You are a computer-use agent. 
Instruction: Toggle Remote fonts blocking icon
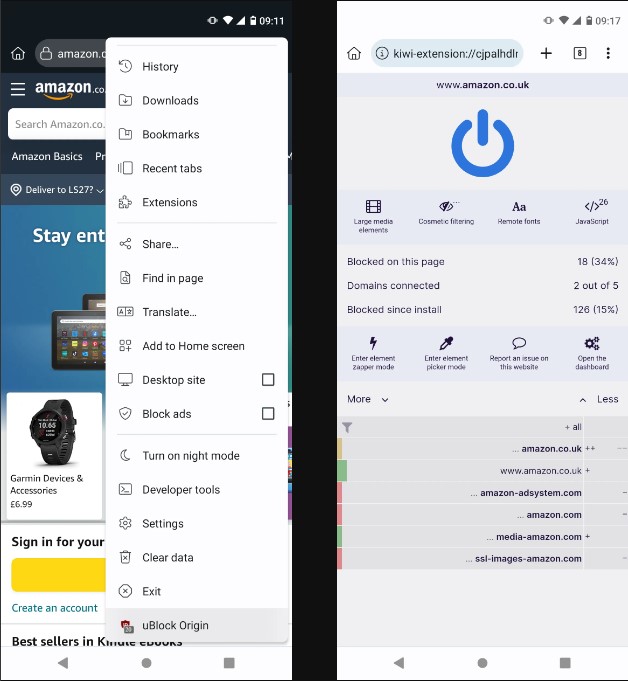tap(519, 207)
